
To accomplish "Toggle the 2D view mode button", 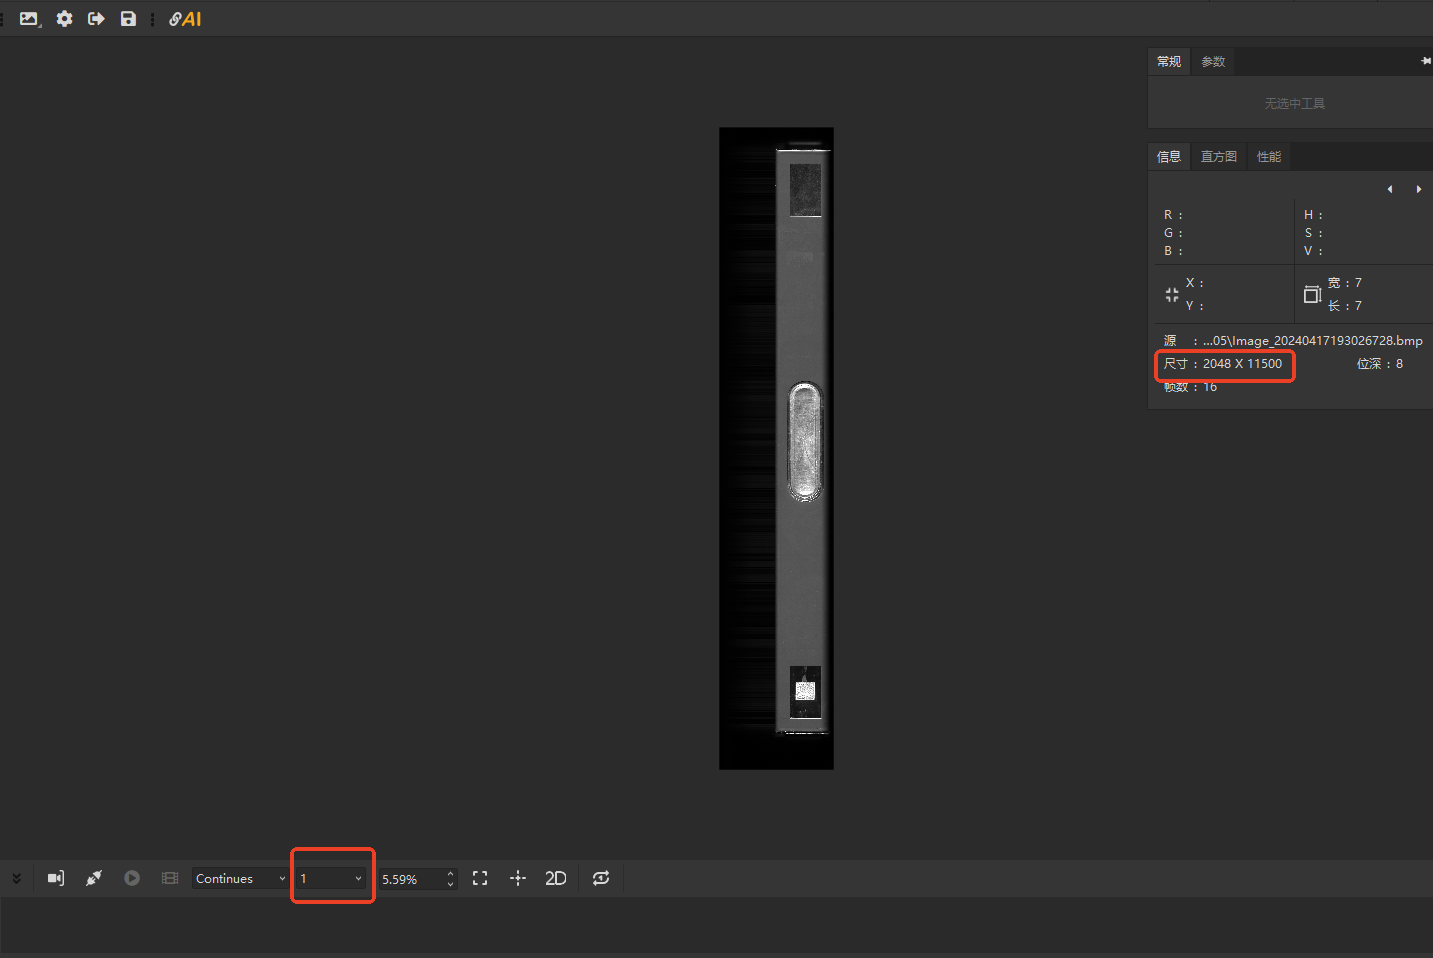I will click(556, 878).
